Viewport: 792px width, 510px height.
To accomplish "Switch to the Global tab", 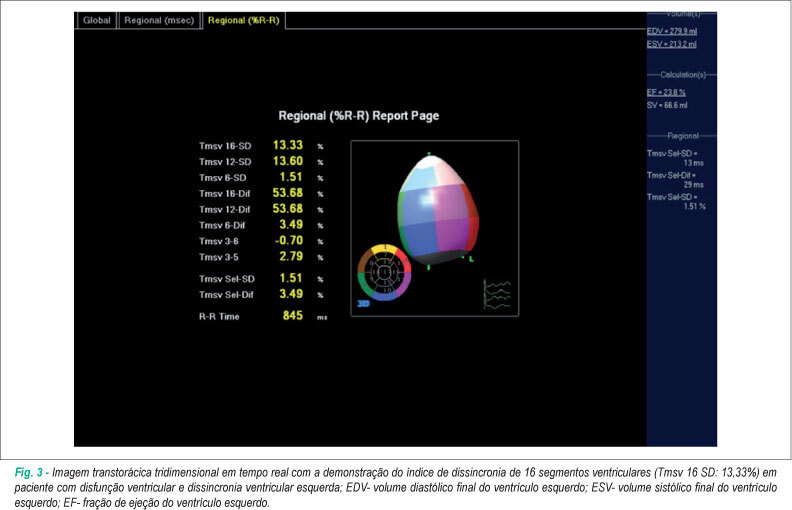I will click(x=96, y=21).
